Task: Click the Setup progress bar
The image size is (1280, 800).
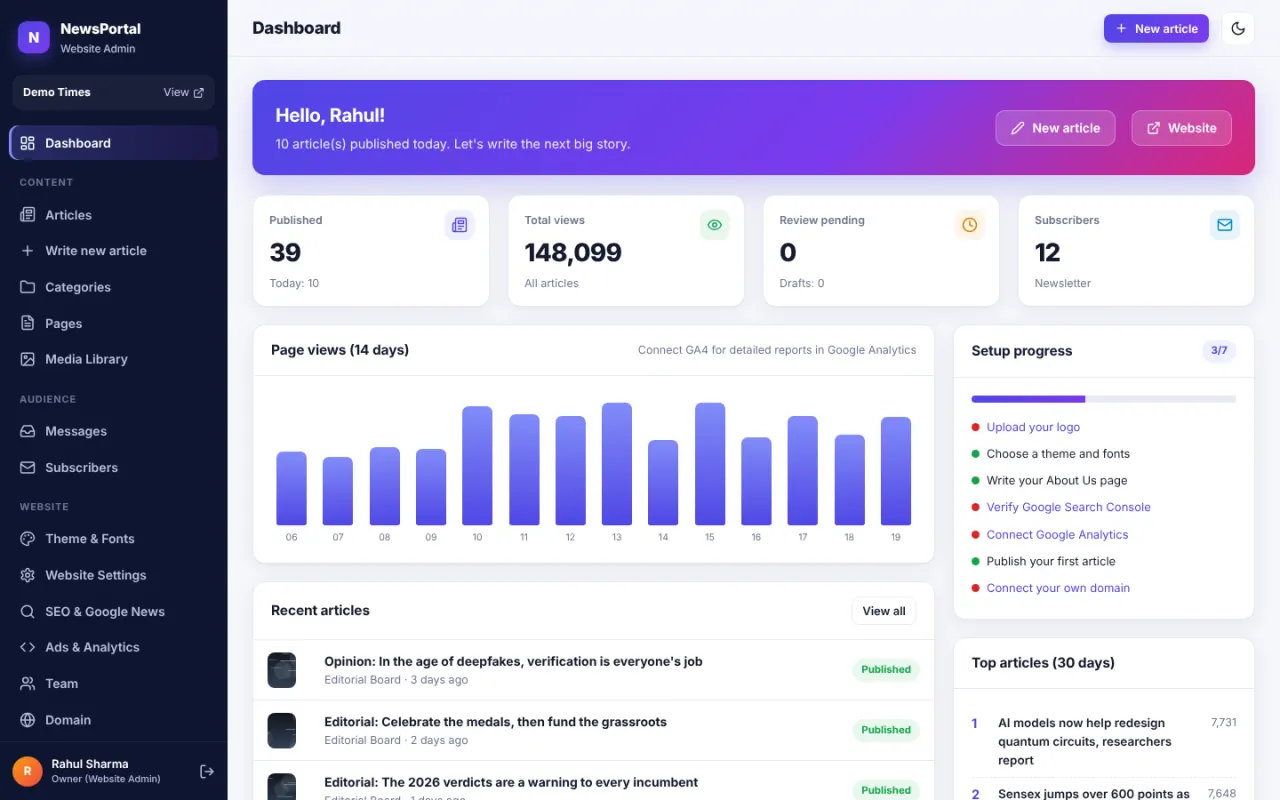Action: (x=1104, y=399)
